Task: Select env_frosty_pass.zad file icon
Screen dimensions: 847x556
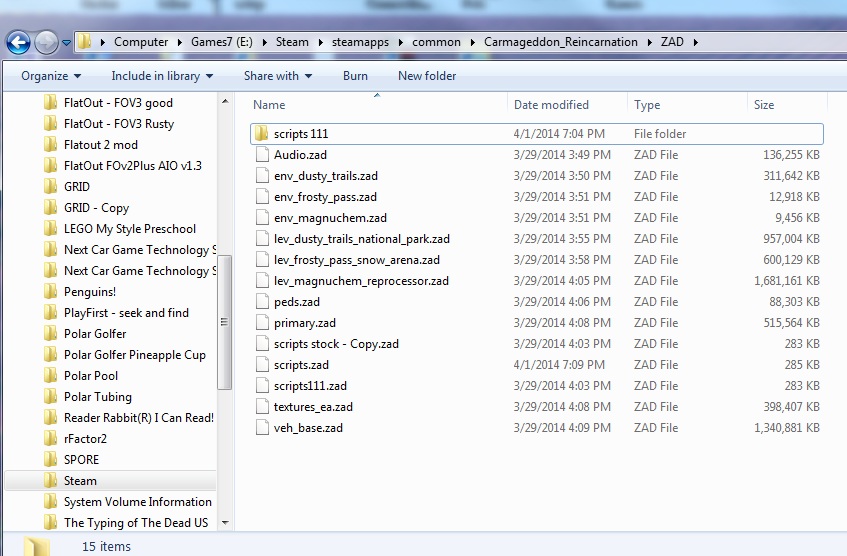Action: pyautogui.click(x=262, y=197)
